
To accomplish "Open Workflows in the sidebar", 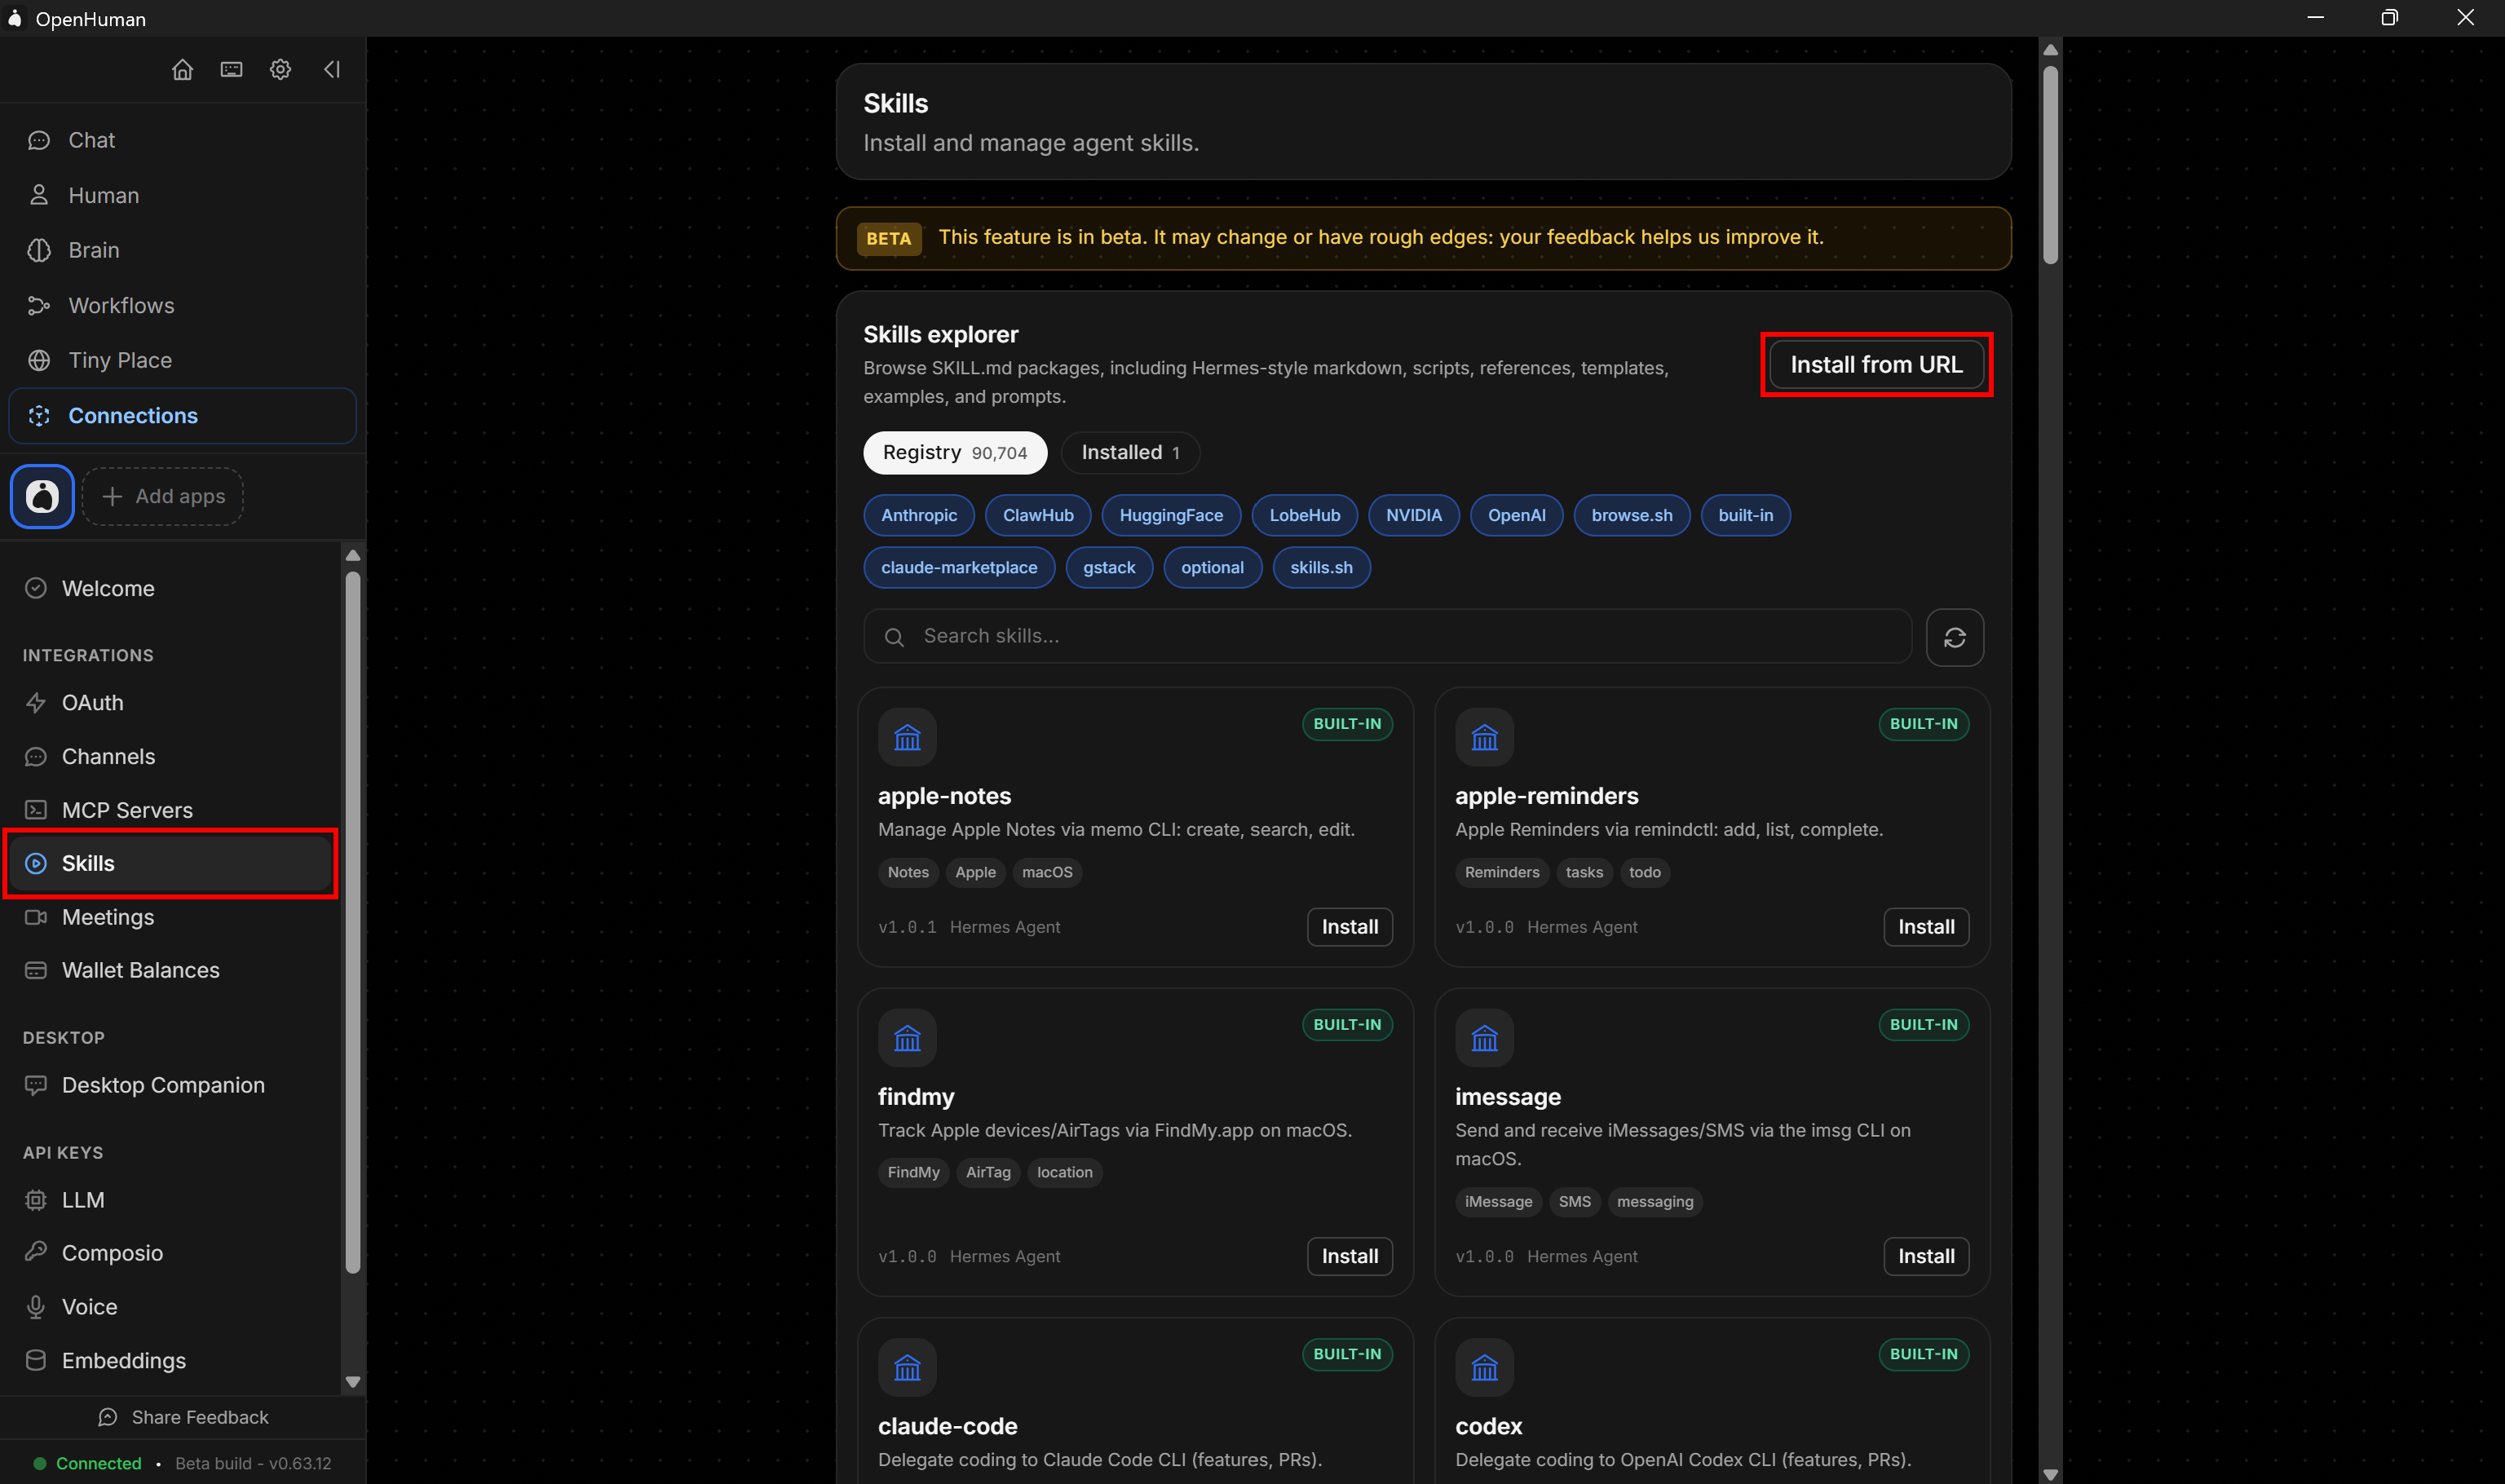I will (182, 305).
